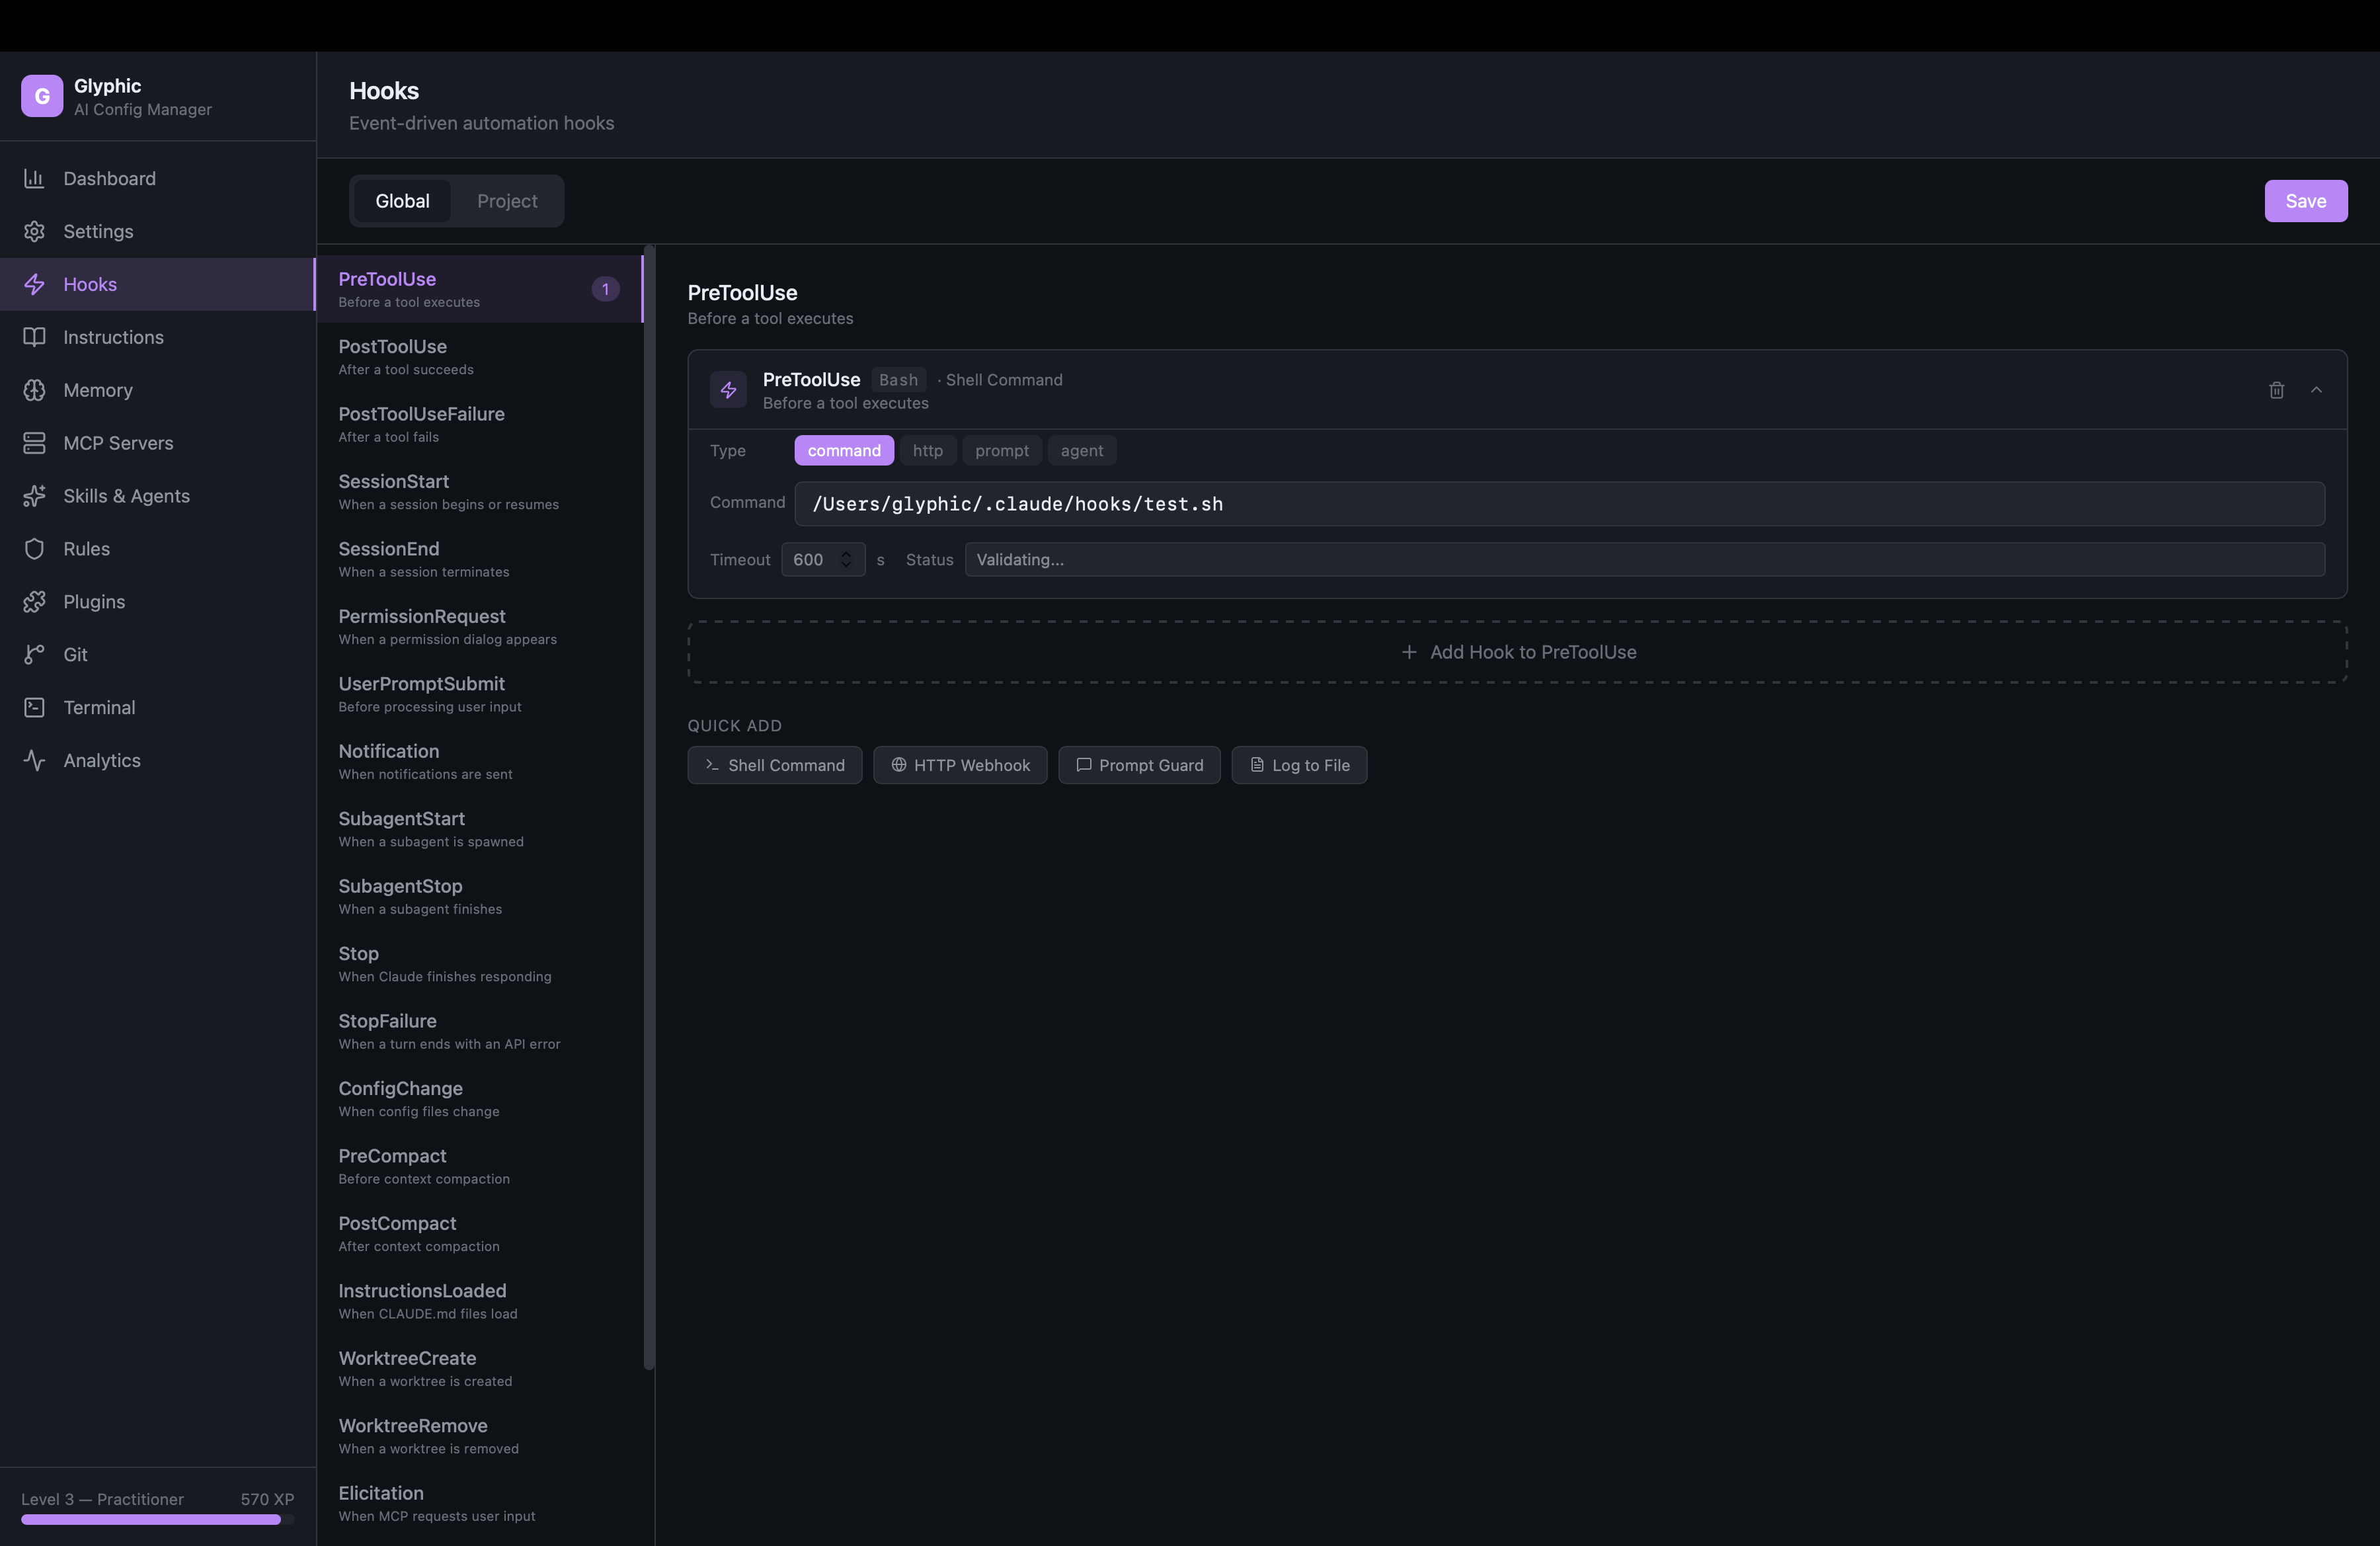Select the prompt hook type
This screenshot has width=2380, height=1546.
[x=1001, y=451]
